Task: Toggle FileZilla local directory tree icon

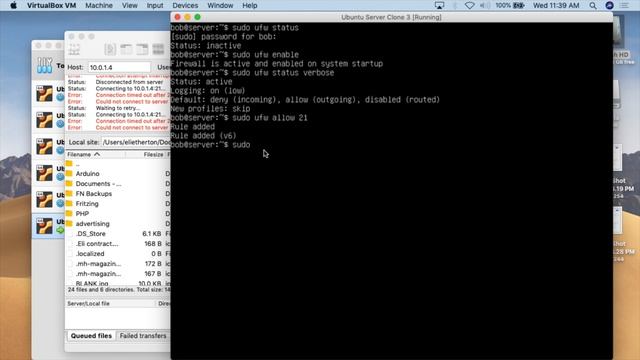Action: [x=126, y=49]
